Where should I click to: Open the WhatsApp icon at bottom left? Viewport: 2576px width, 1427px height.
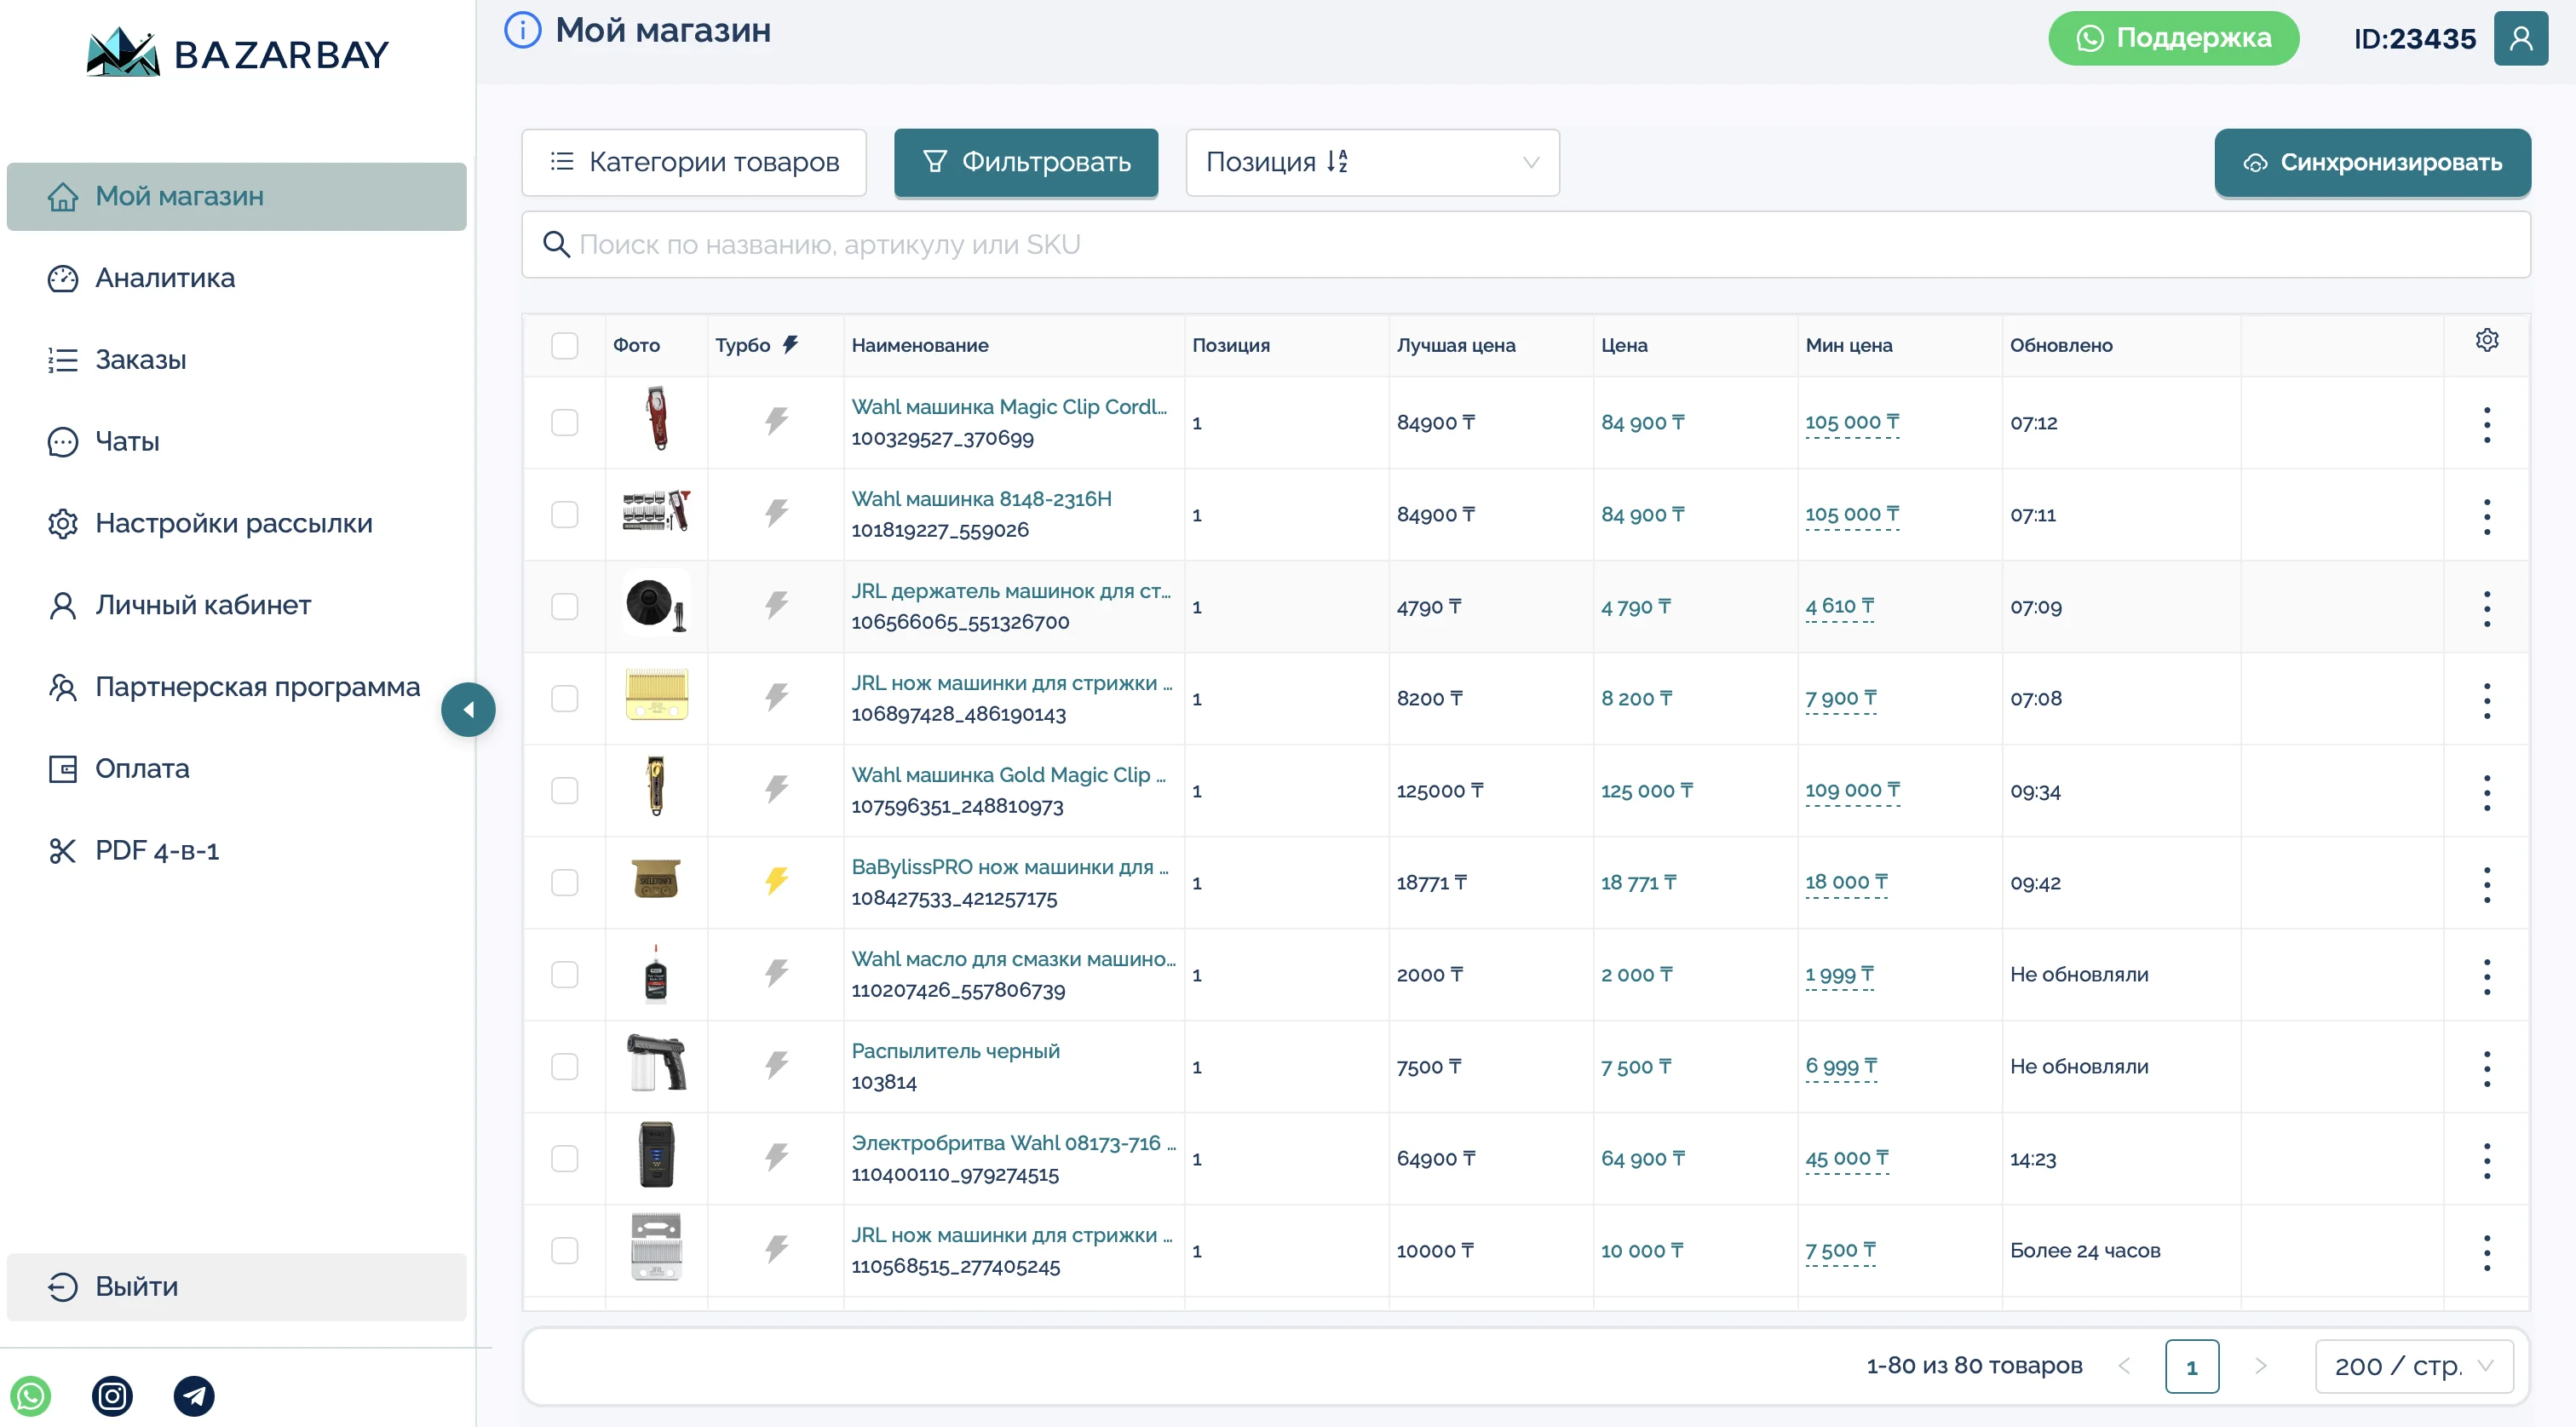(31, 1396)
